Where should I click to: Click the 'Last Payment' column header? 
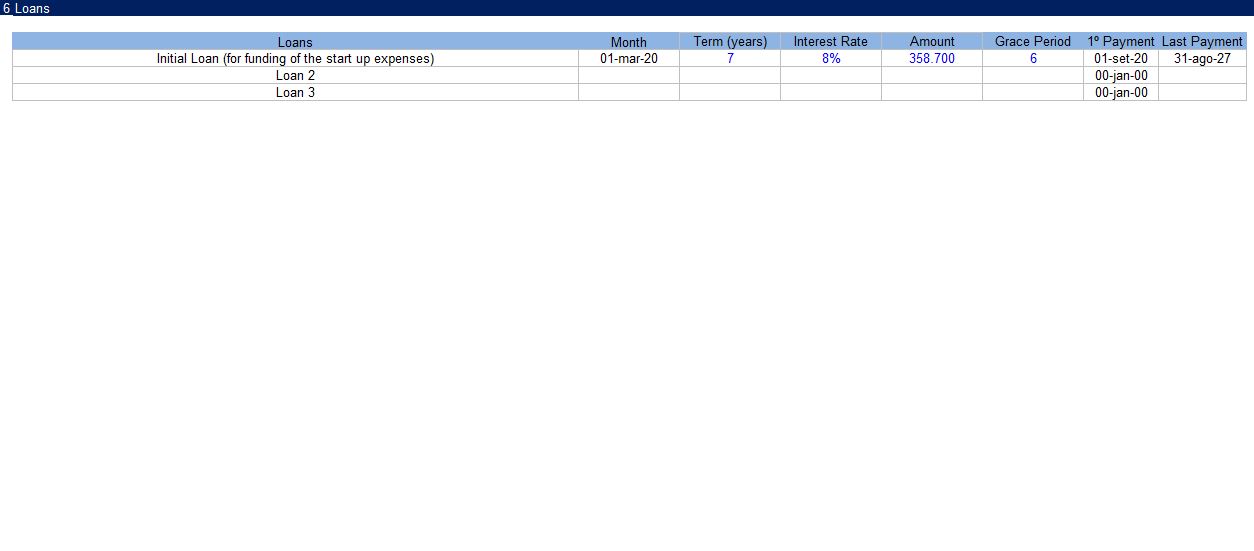point(1202,42)
